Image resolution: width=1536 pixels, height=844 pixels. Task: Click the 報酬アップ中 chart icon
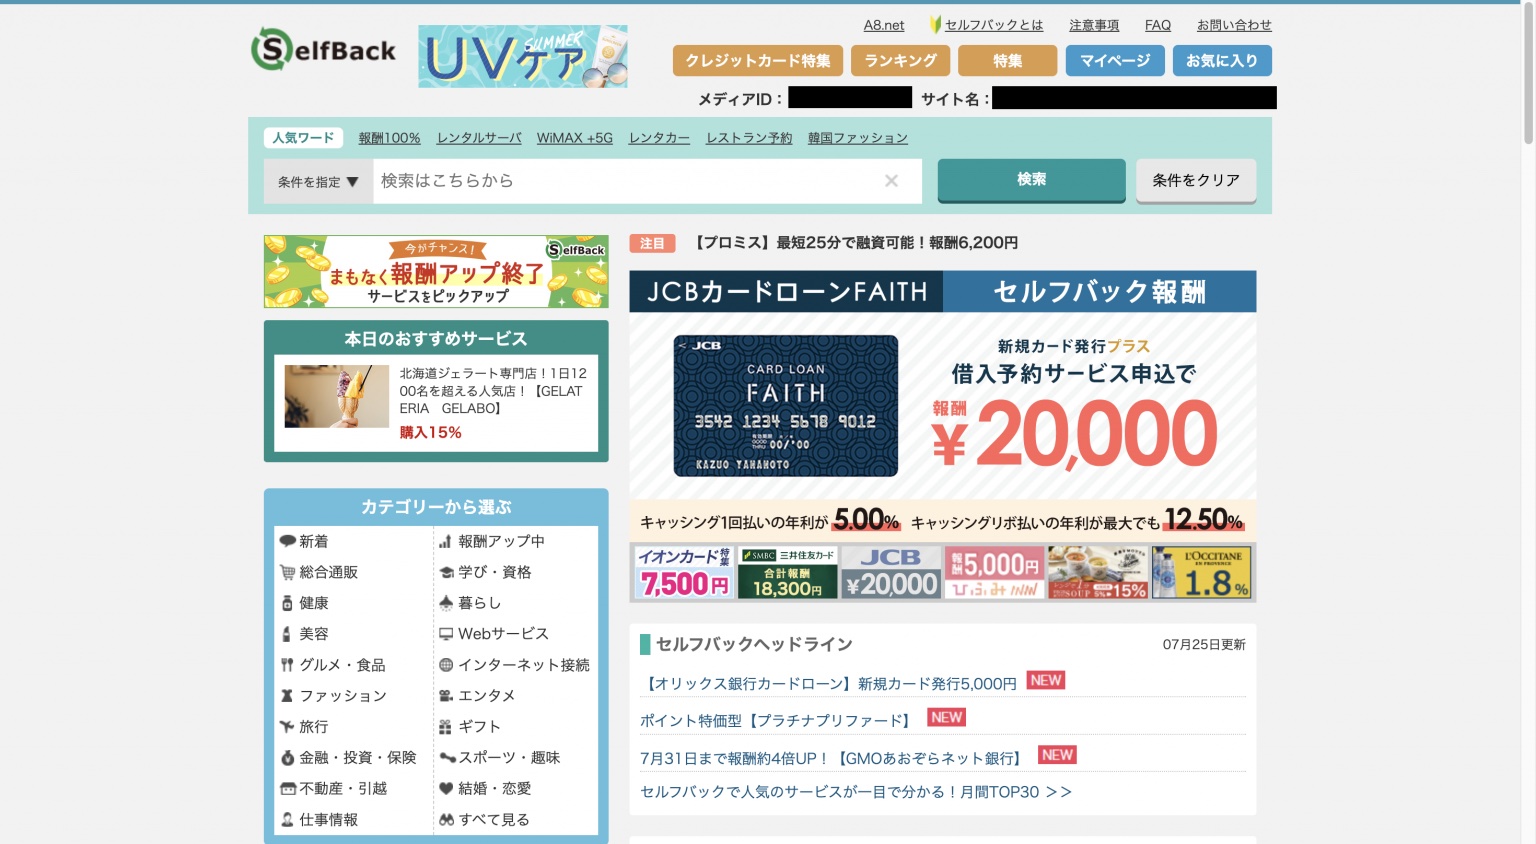pyautogui.click(x=446, y=541)
